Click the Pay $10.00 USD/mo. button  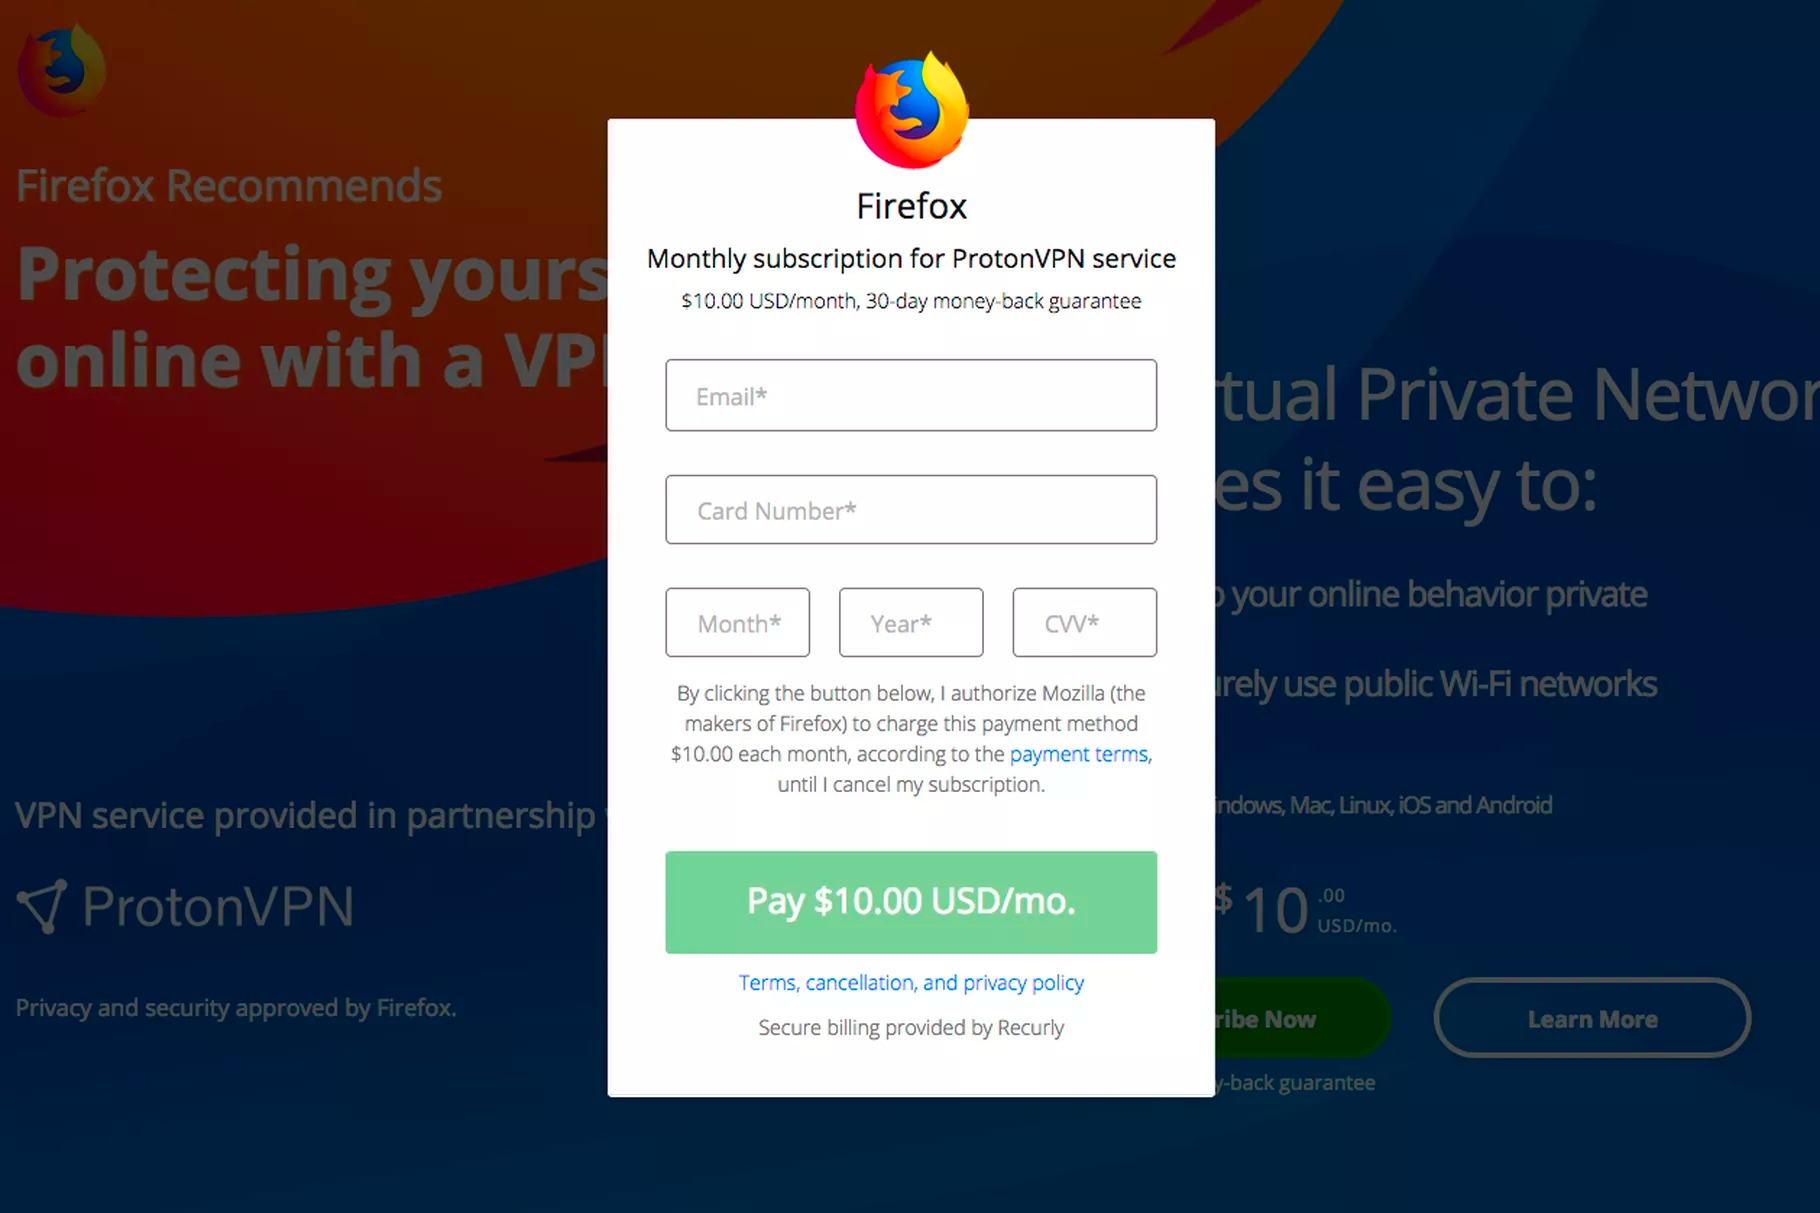(911, 902)
